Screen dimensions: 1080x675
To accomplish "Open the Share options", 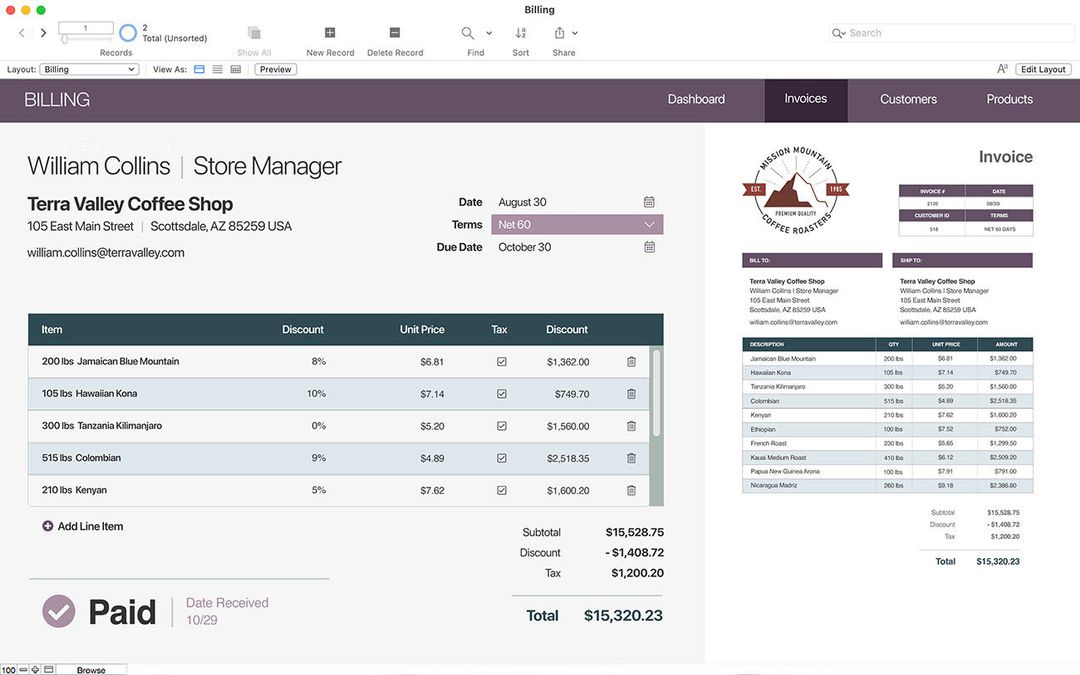I will click(x=561, y=33).
